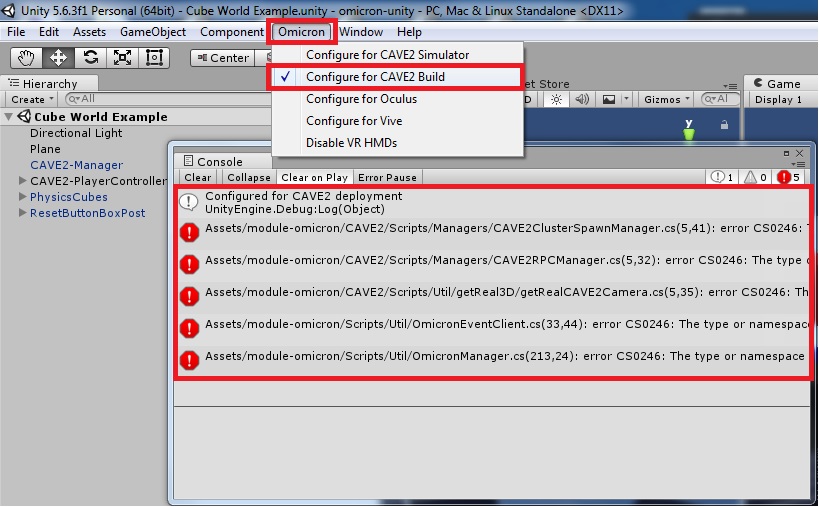This screenshot has width=819, height=507.
Task: Click the scene view search field
Action: [721, 99]
